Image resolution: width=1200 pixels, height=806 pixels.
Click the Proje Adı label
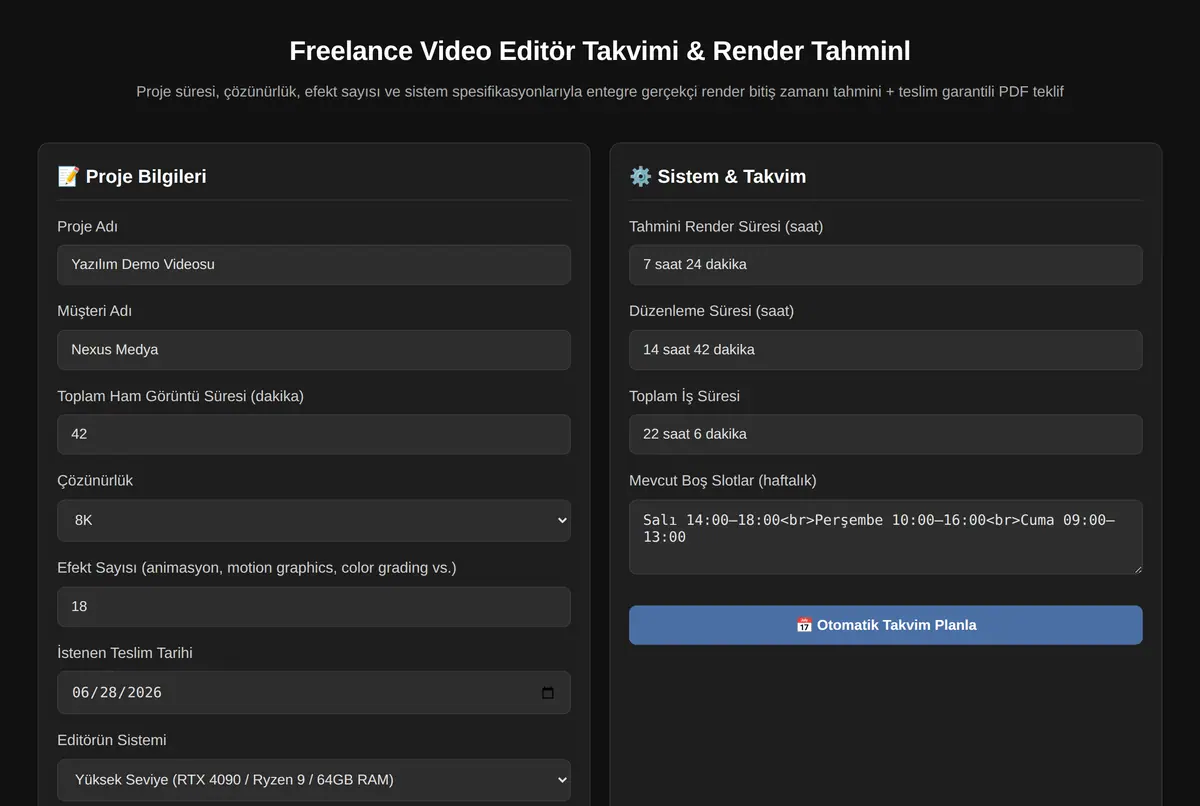pos(88,226)
